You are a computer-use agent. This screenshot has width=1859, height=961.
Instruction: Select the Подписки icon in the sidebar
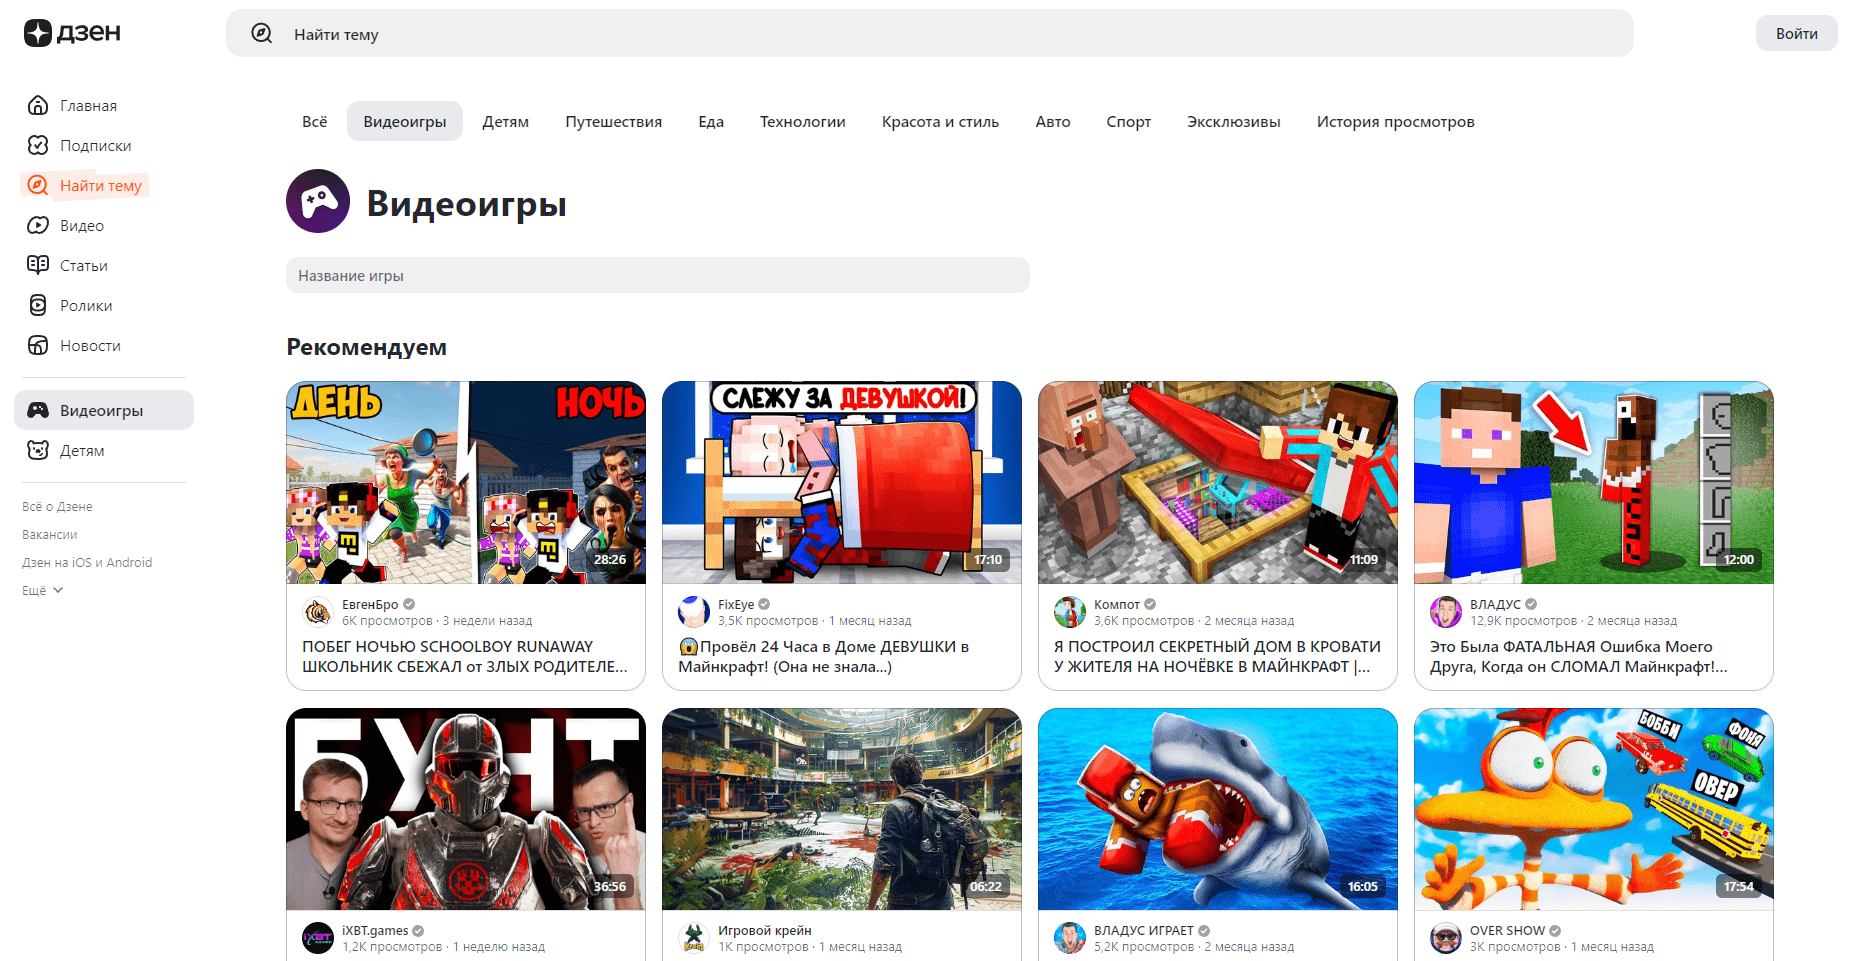coord(37,145)
